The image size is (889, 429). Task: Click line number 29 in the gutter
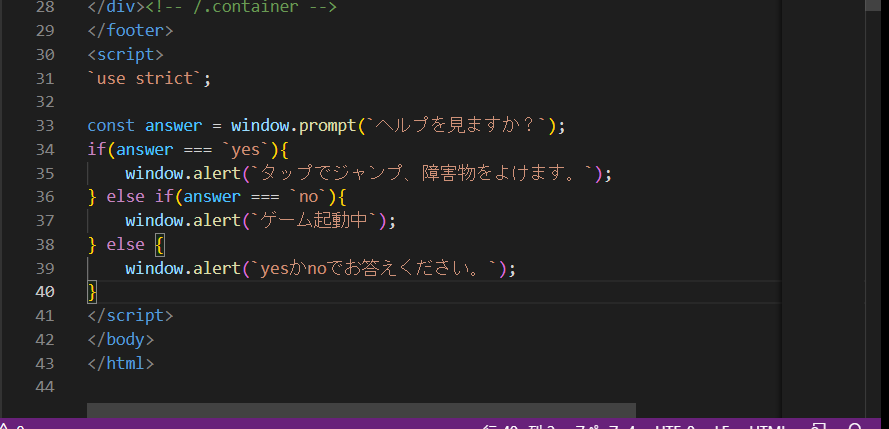45,31
